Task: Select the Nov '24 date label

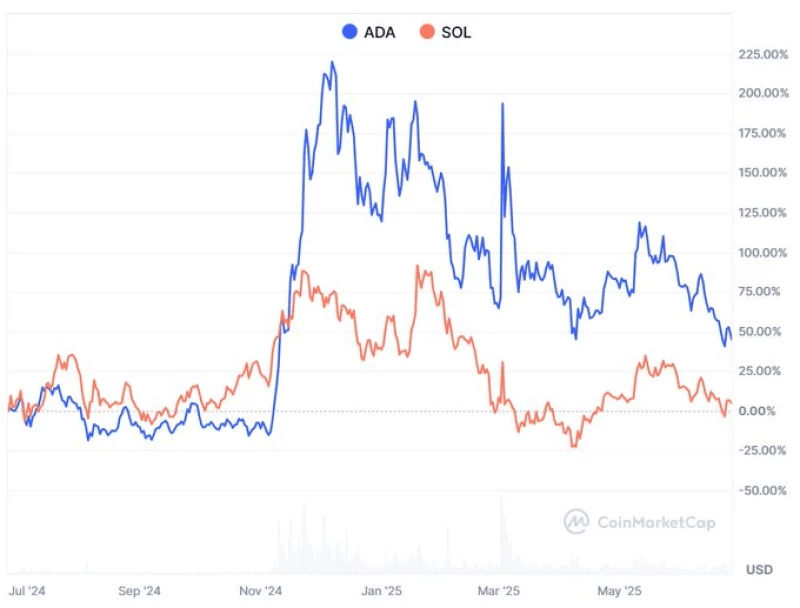Action: 260,591
